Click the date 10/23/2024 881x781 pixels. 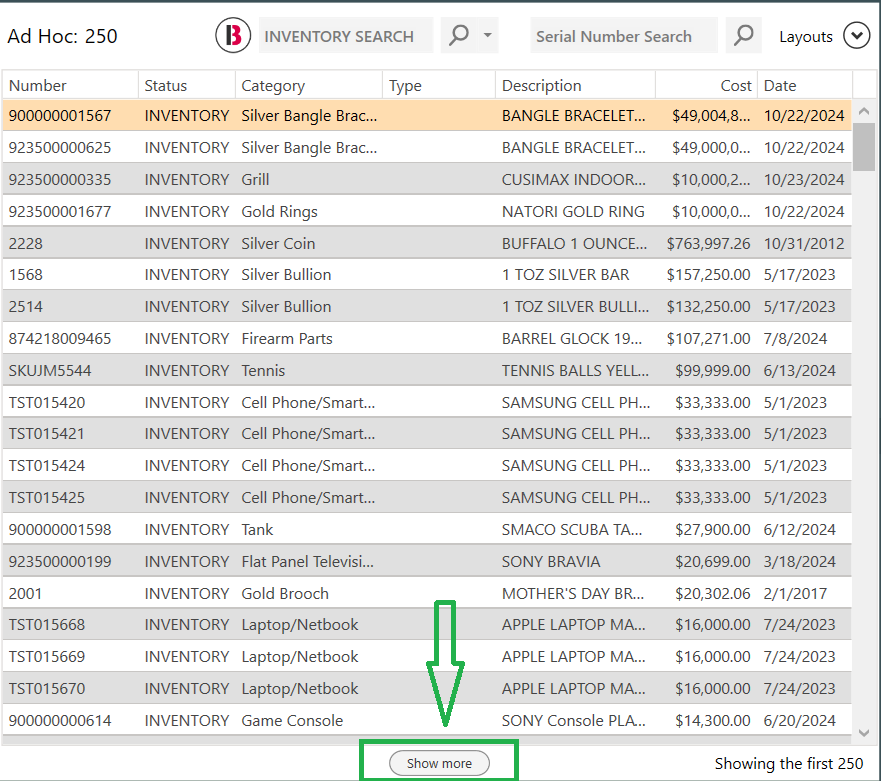(804, 179)
